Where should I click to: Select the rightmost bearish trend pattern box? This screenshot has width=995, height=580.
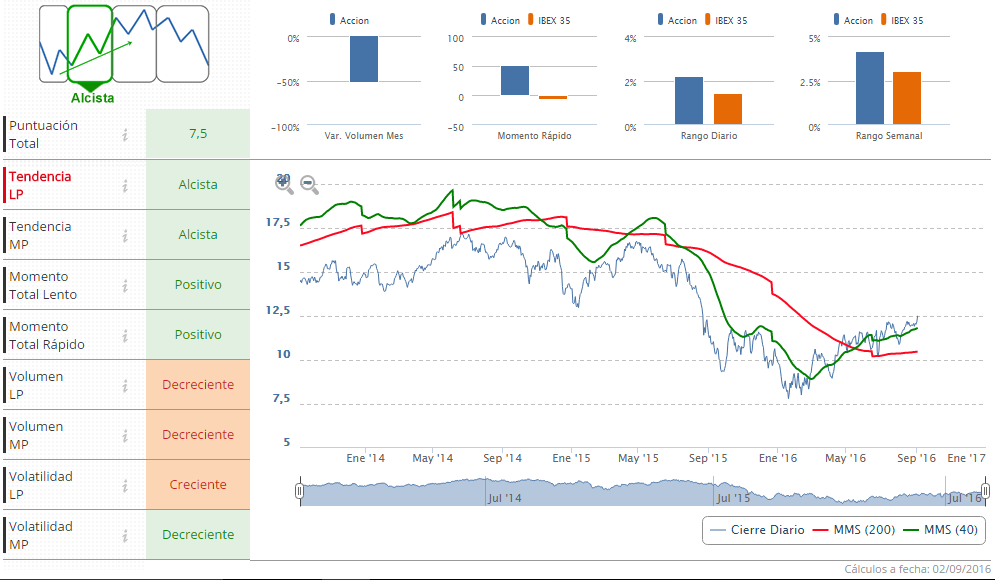pos(184,44)
